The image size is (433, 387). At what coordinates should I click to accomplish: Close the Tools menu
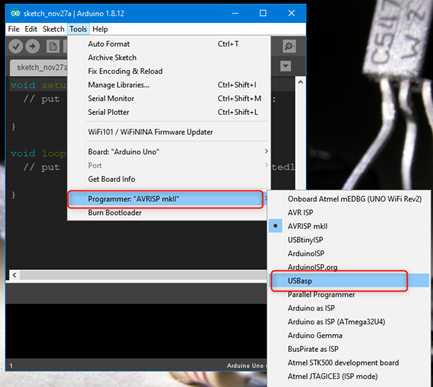78,29
